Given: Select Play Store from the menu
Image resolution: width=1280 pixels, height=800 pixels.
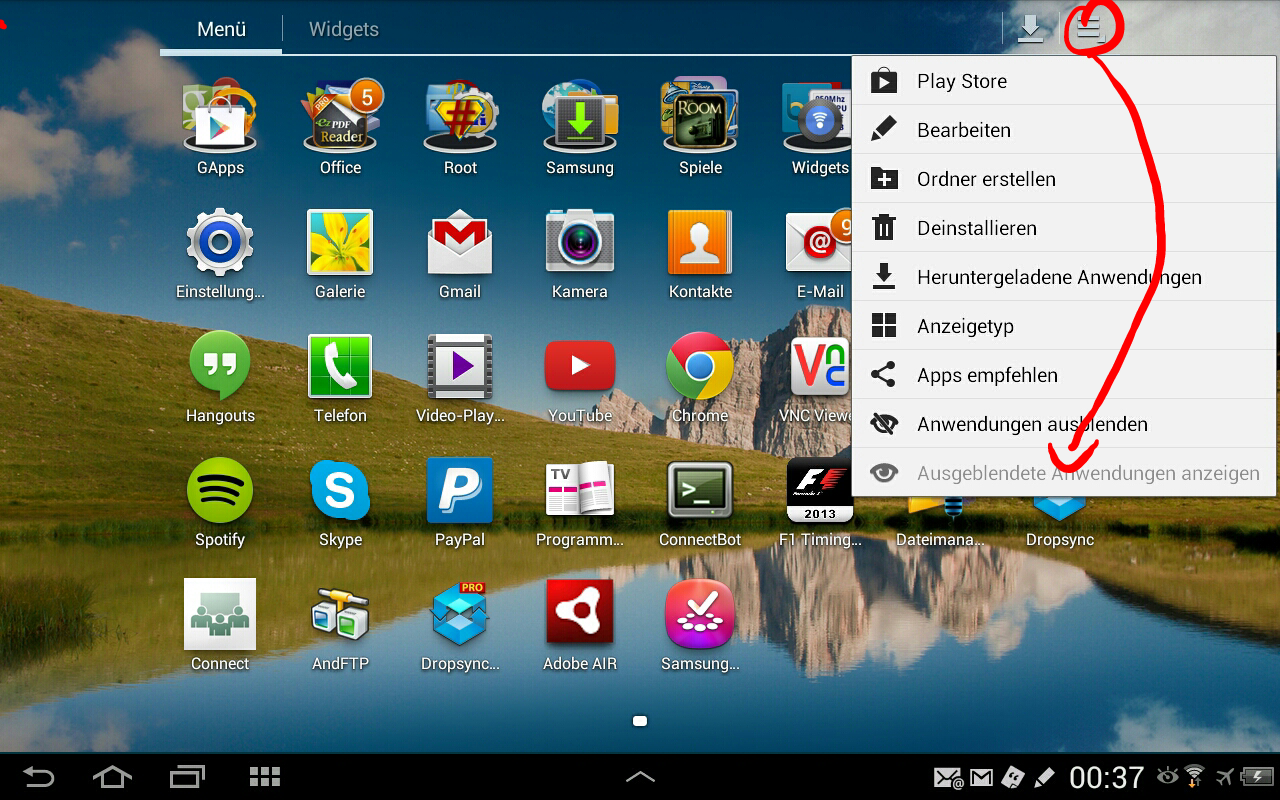Looking at the screenshot, I should (1064, 81).
